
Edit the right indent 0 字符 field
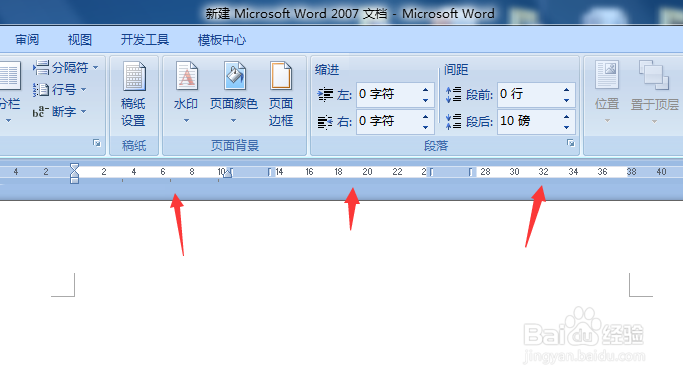coord(388,121)
